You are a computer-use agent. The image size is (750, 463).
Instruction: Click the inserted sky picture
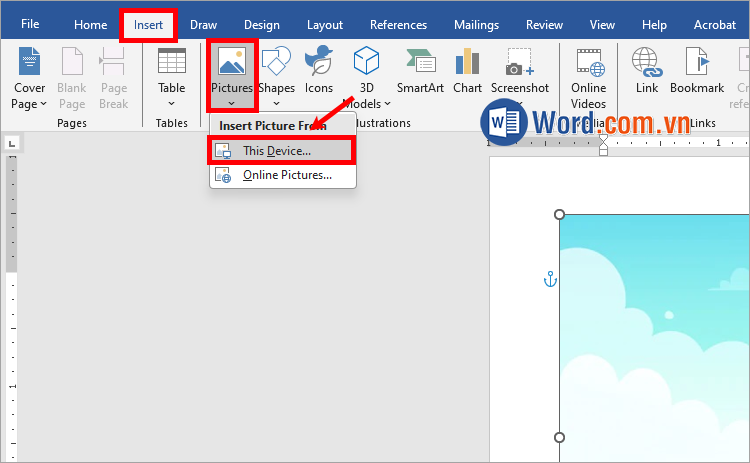tap(655, 340)
